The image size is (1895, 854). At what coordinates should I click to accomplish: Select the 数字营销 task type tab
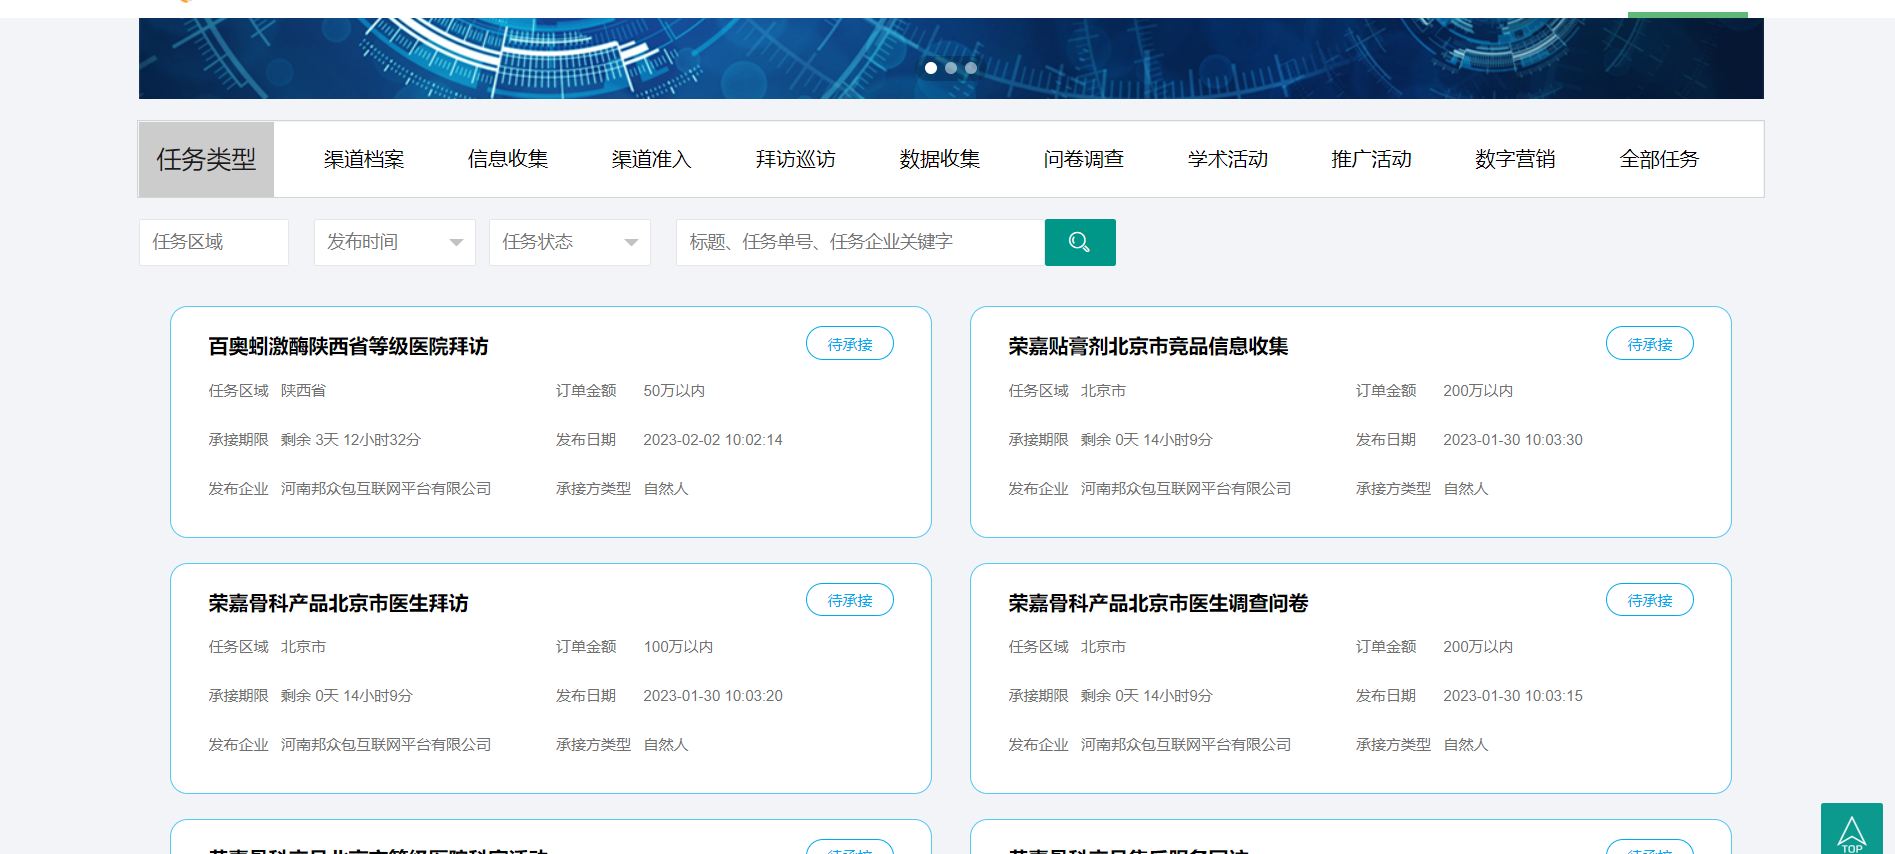click(x=1516, y=159)
